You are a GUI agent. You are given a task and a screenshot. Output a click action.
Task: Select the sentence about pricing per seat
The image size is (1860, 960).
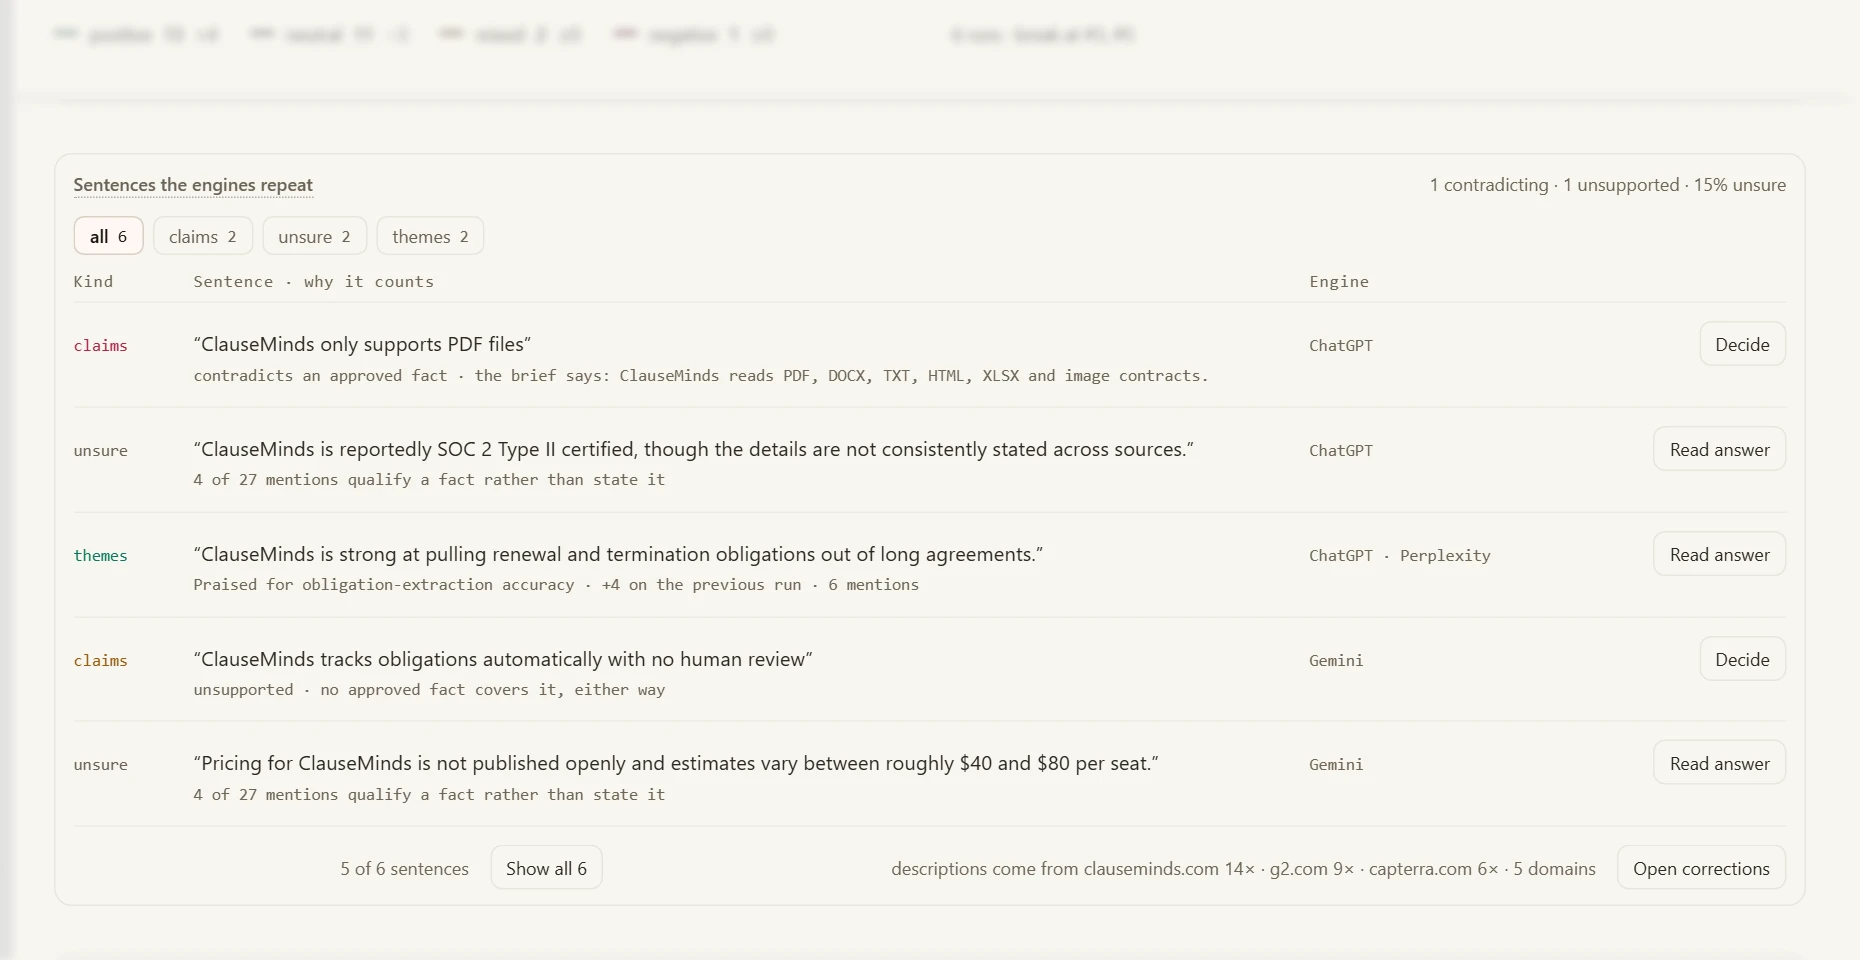pyautogui.click(x=676, y=763)
